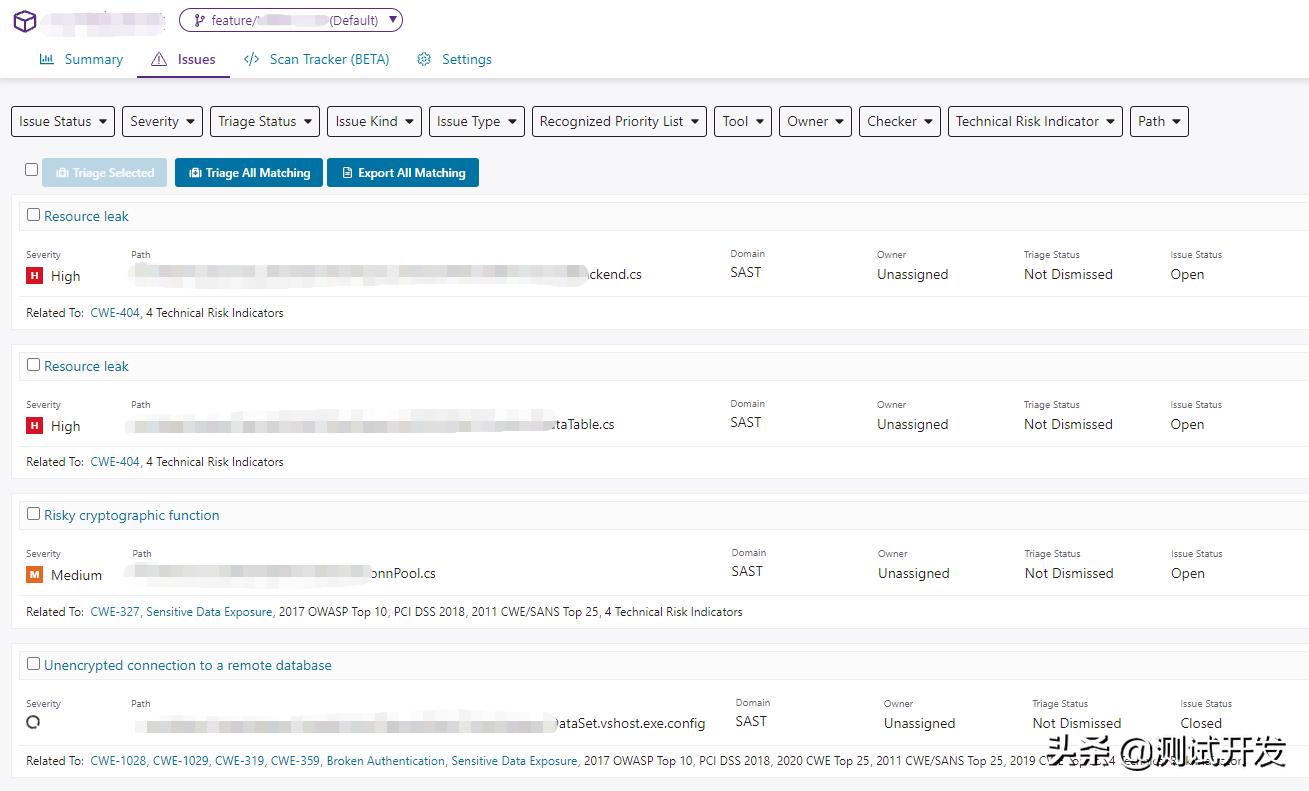Check the Unencrypted connection issue checkbox
Viewport: 1309px width, 791px height.
(x=33, y=664)
